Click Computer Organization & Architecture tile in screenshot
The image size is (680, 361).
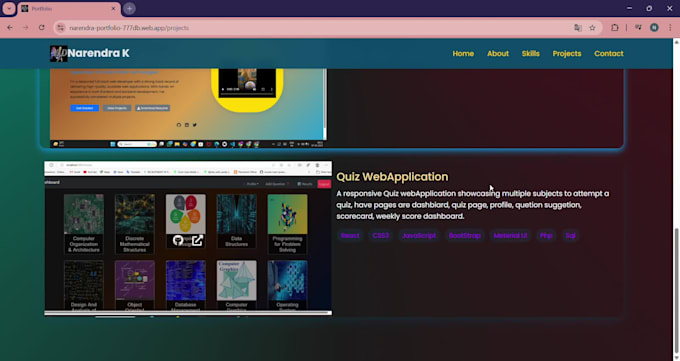[84, 223]
